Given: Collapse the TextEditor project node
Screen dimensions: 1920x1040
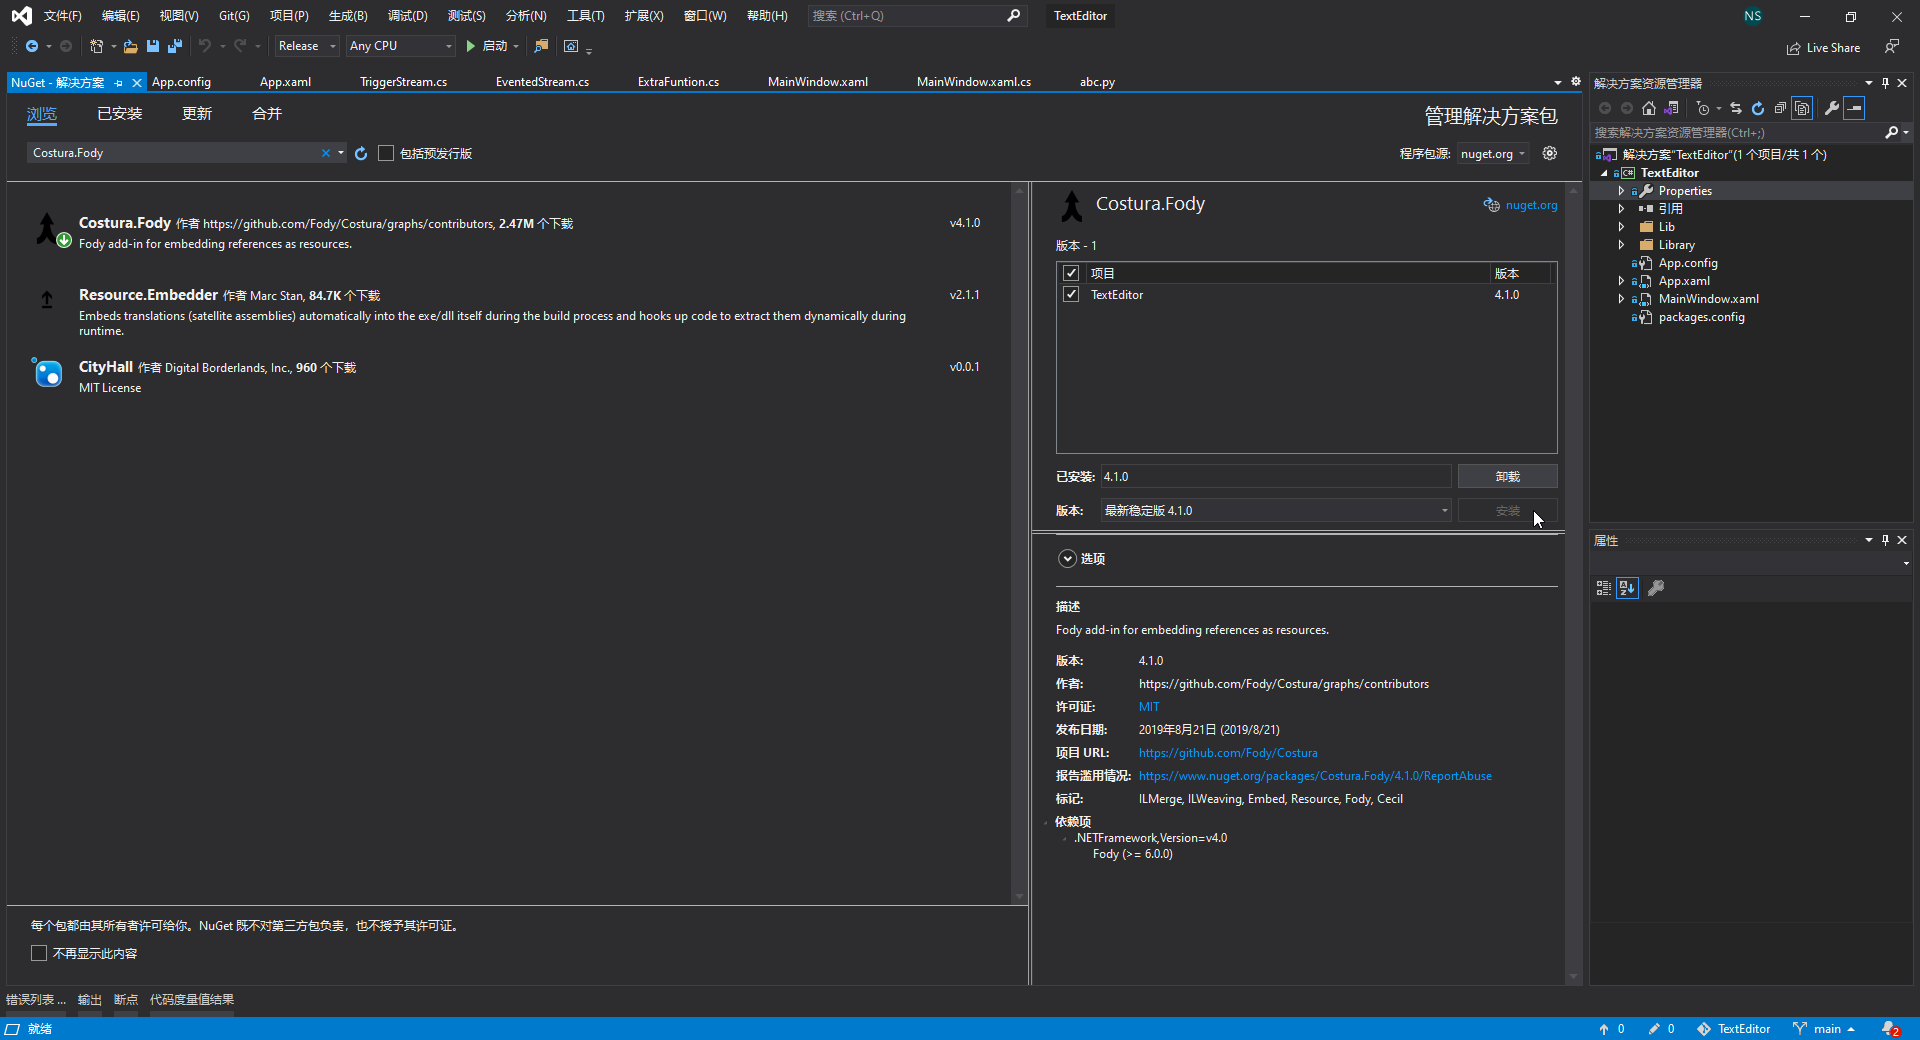Looking at the screenshot, I should tap(1604, 173).
